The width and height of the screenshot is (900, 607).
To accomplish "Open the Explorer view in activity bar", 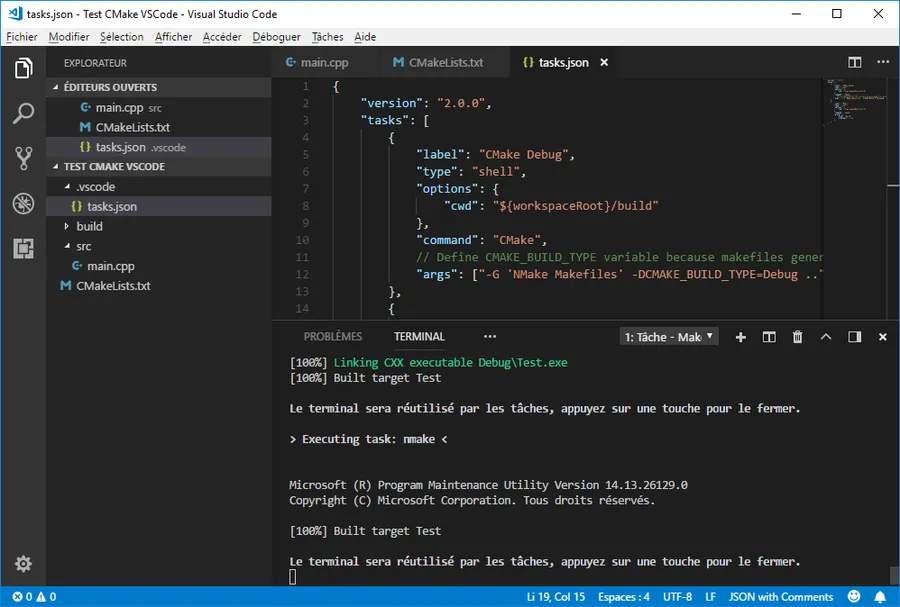I will point(24,68).
